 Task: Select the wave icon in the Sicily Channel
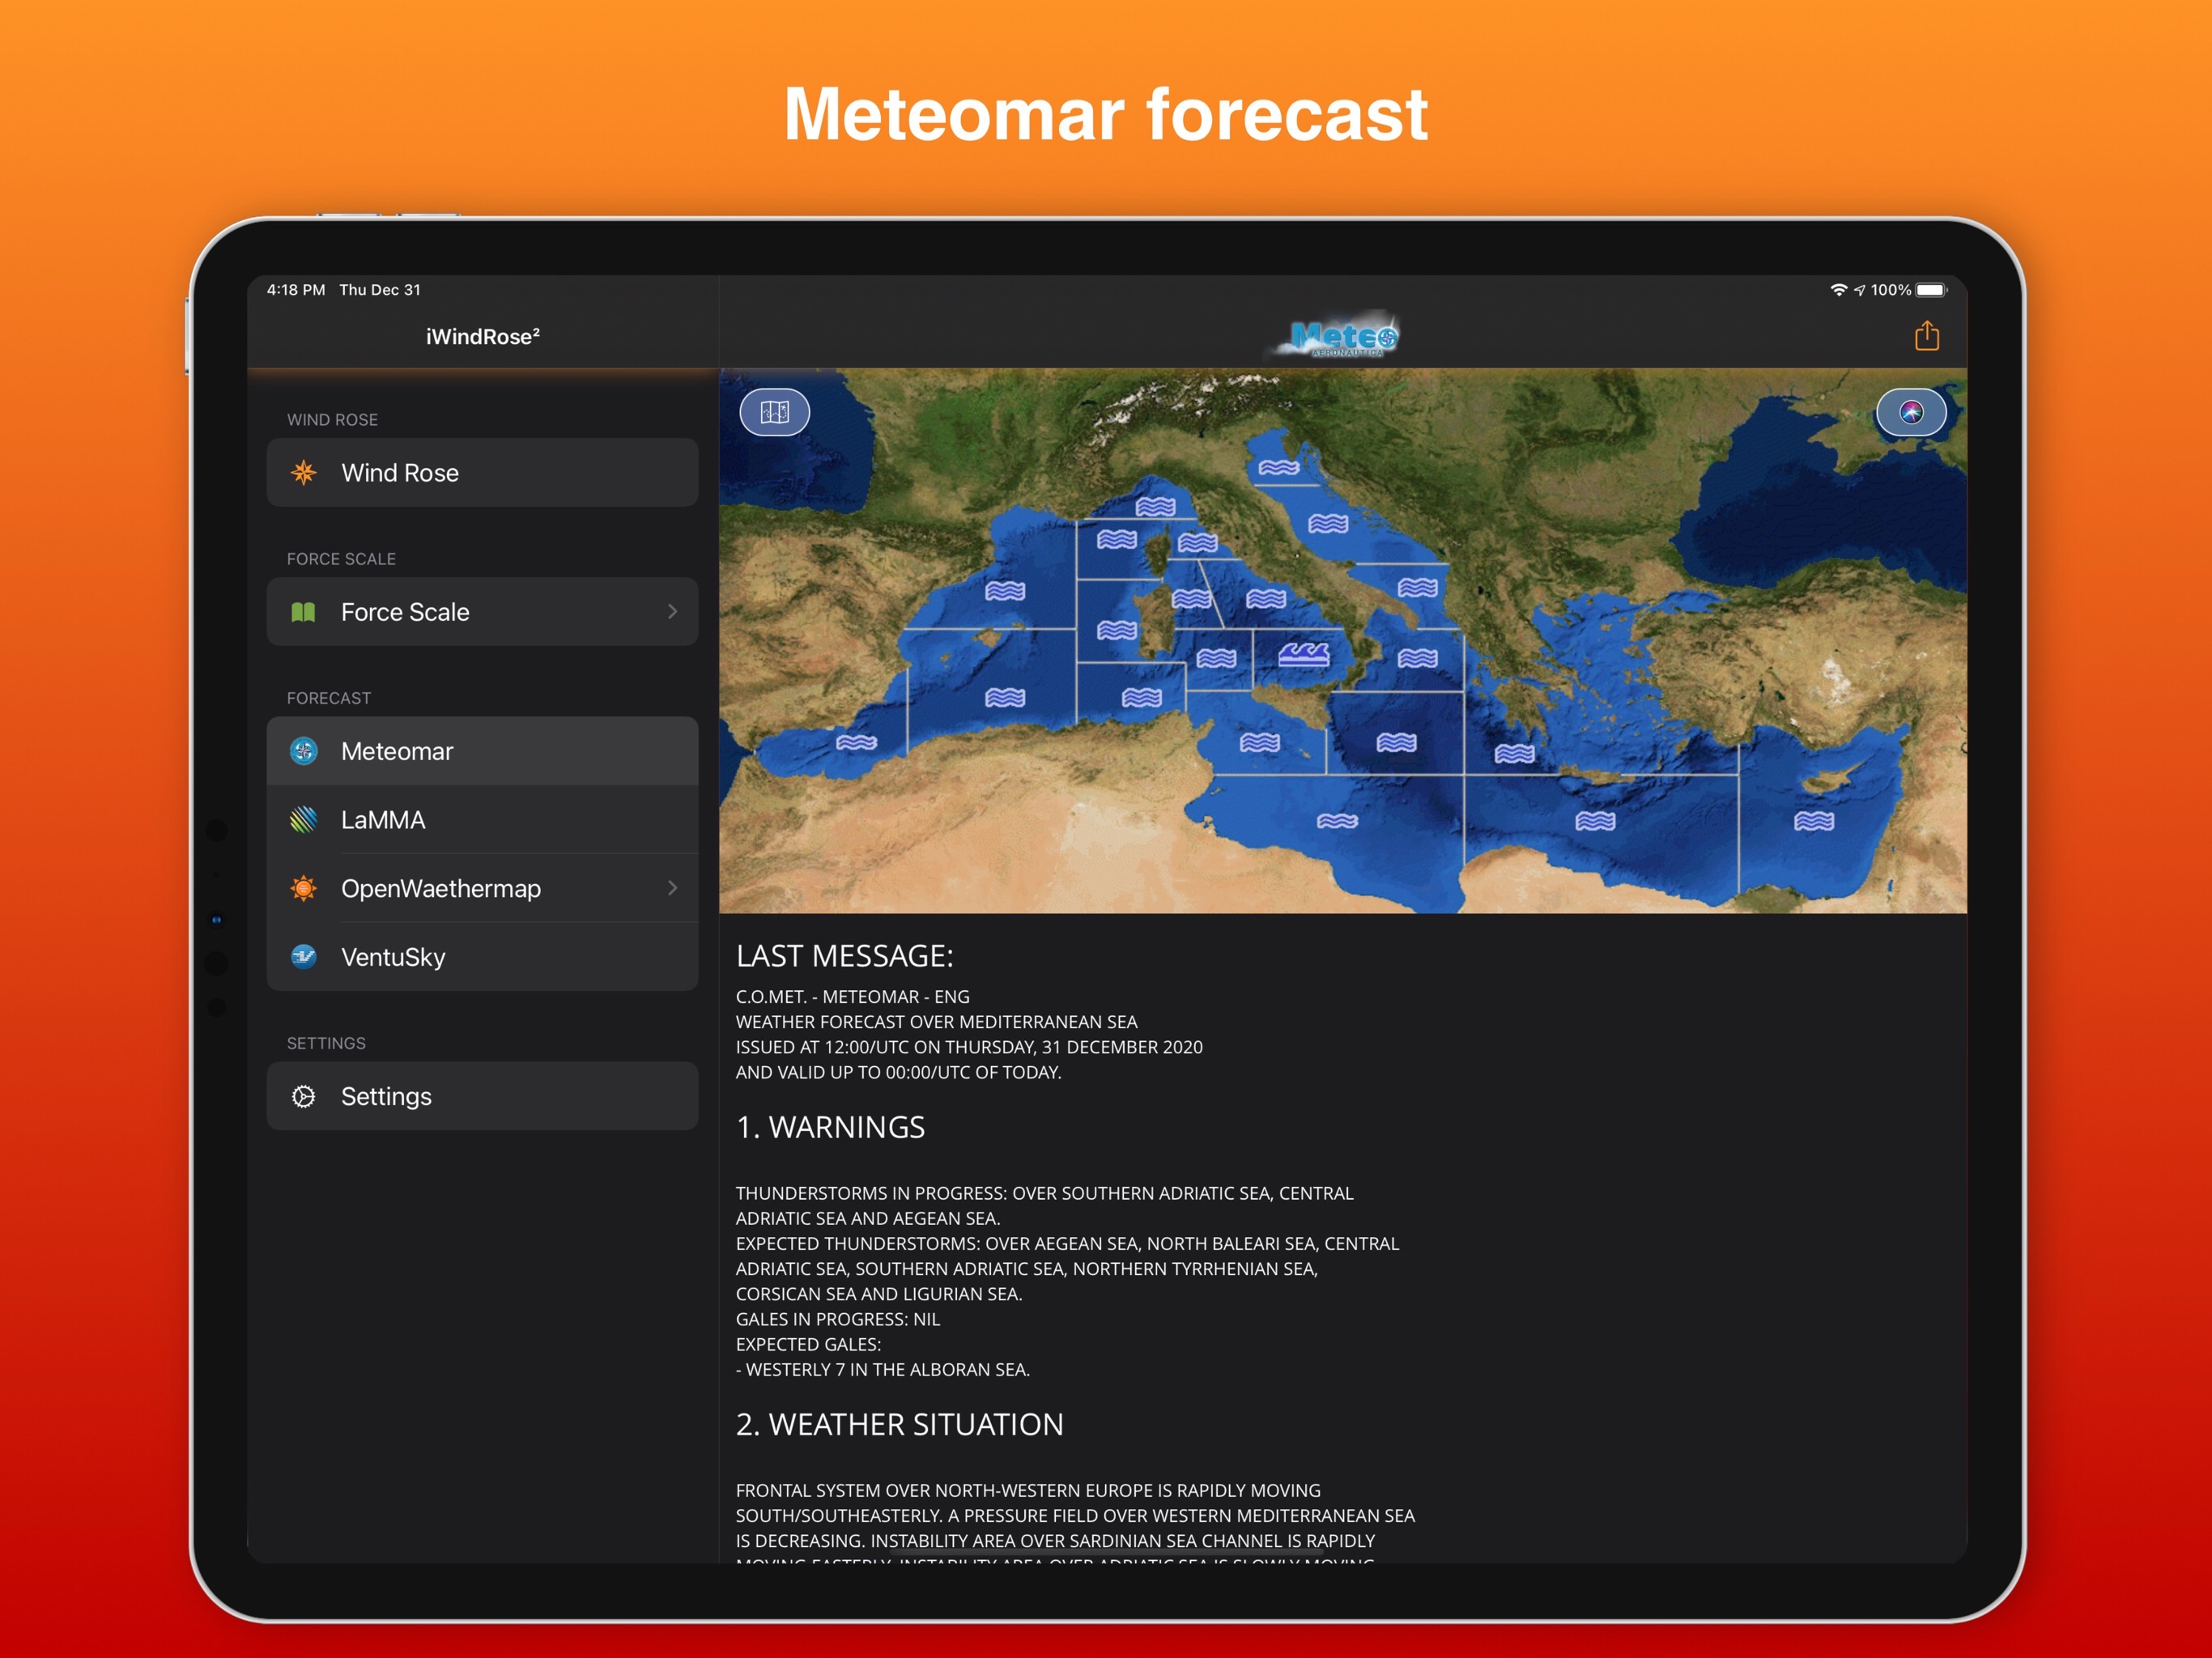point(1260,743)
